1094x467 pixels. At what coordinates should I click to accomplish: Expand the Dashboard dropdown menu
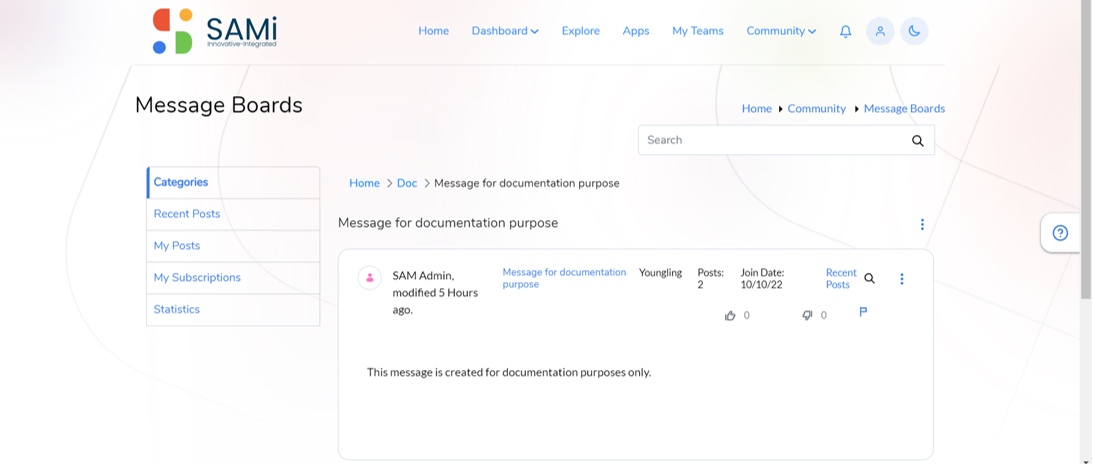point(505,31)
